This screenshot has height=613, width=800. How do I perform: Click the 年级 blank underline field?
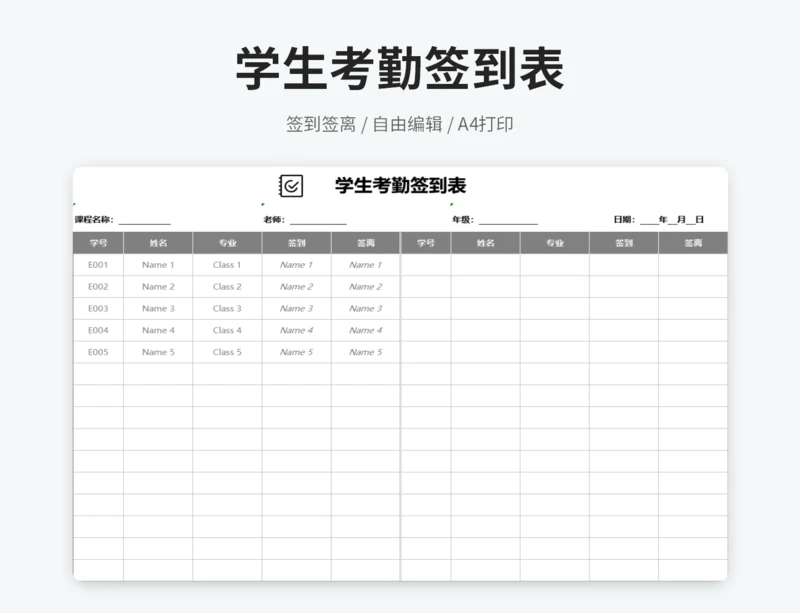coord(508,220)
